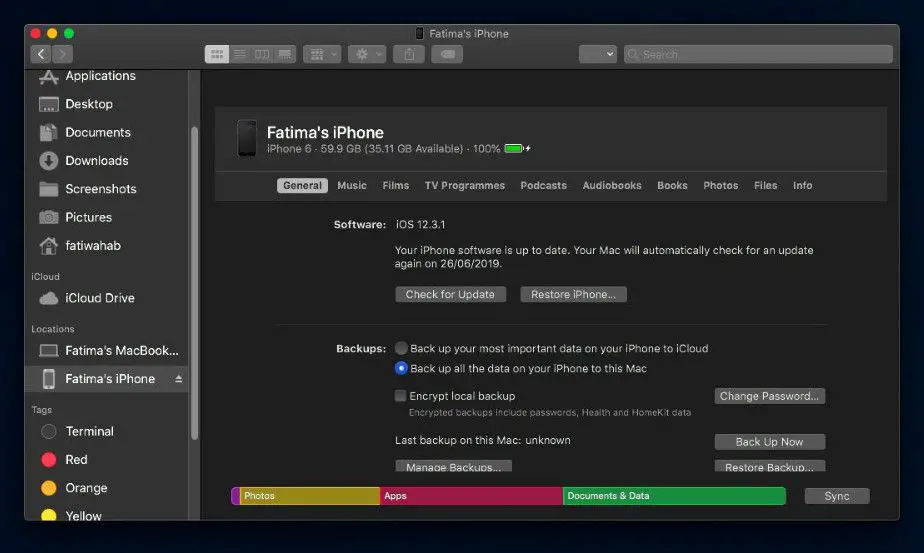924x553 pixels.
Task: Click the Edit Tags toolbar icon
Action: click(x=447, y=54)
